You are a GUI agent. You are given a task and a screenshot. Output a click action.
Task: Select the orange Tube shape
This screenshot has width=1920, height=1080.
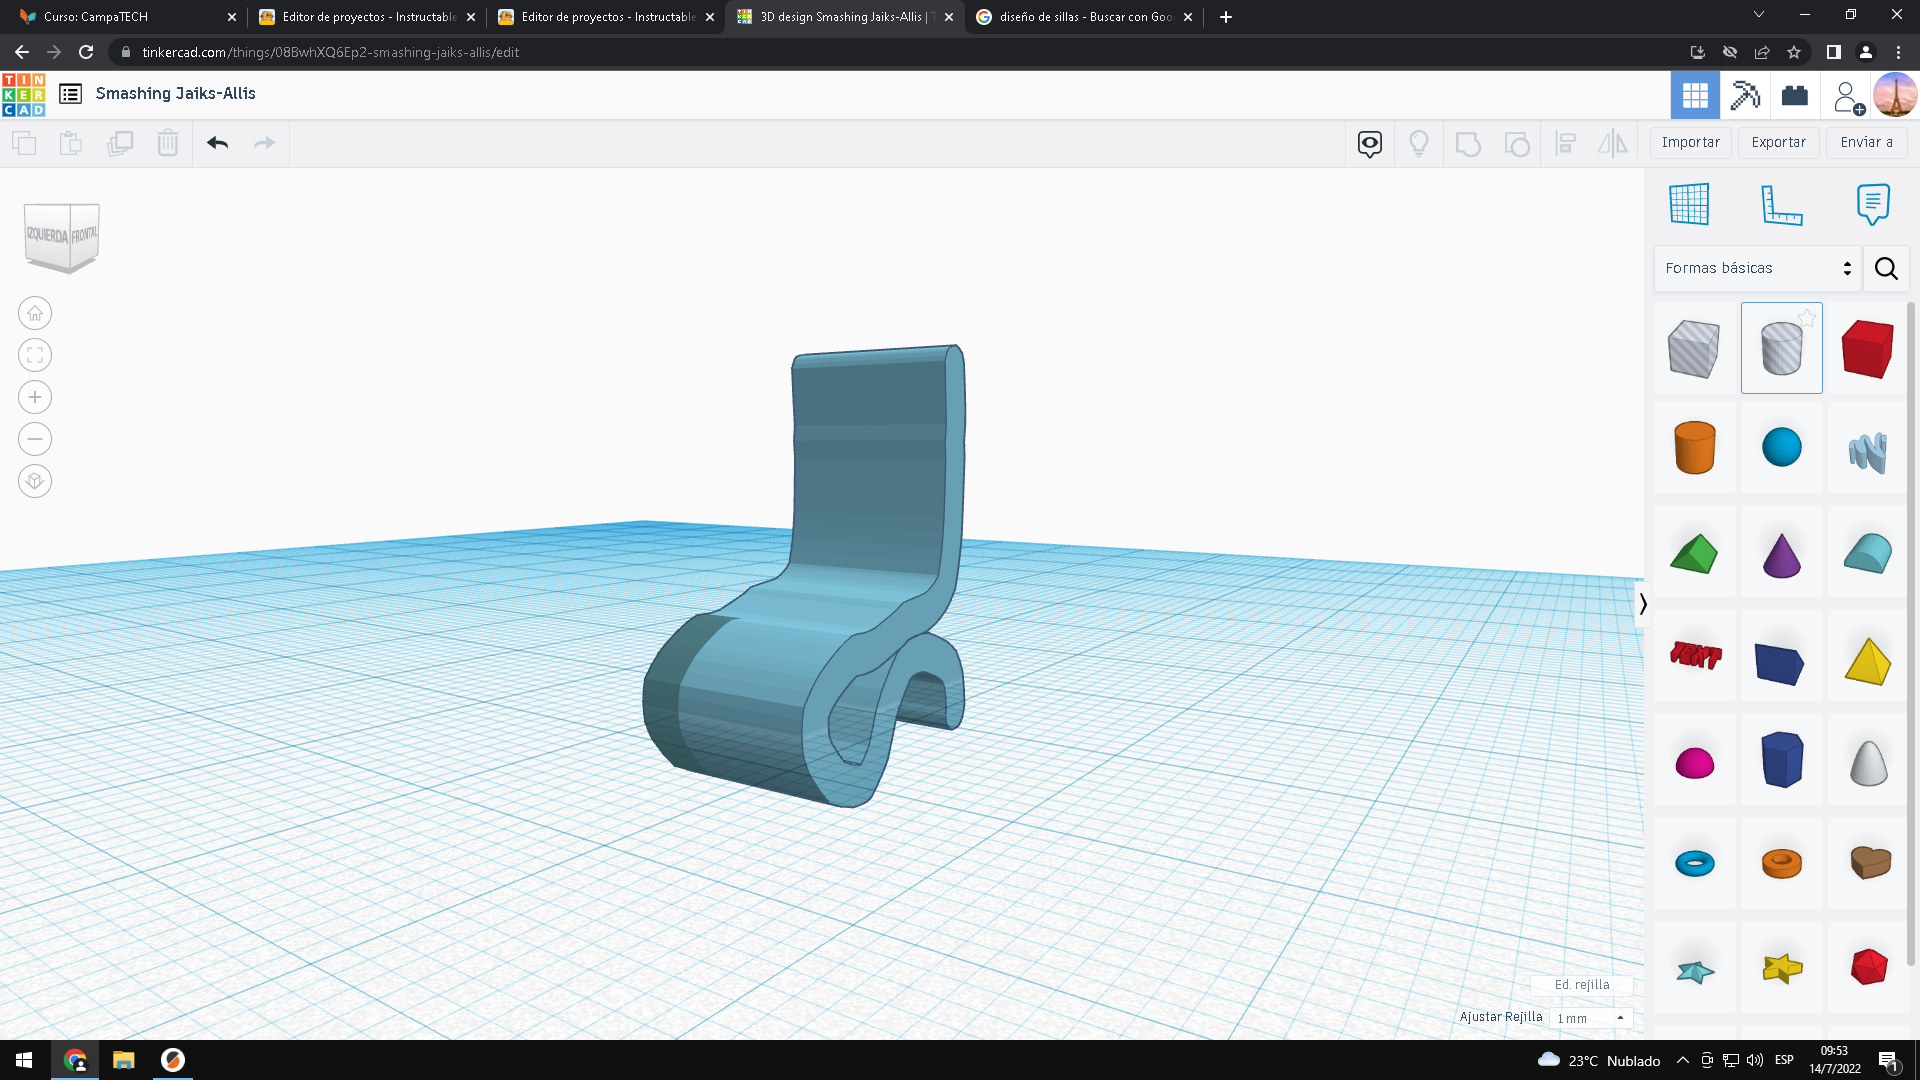point(1781,863)
